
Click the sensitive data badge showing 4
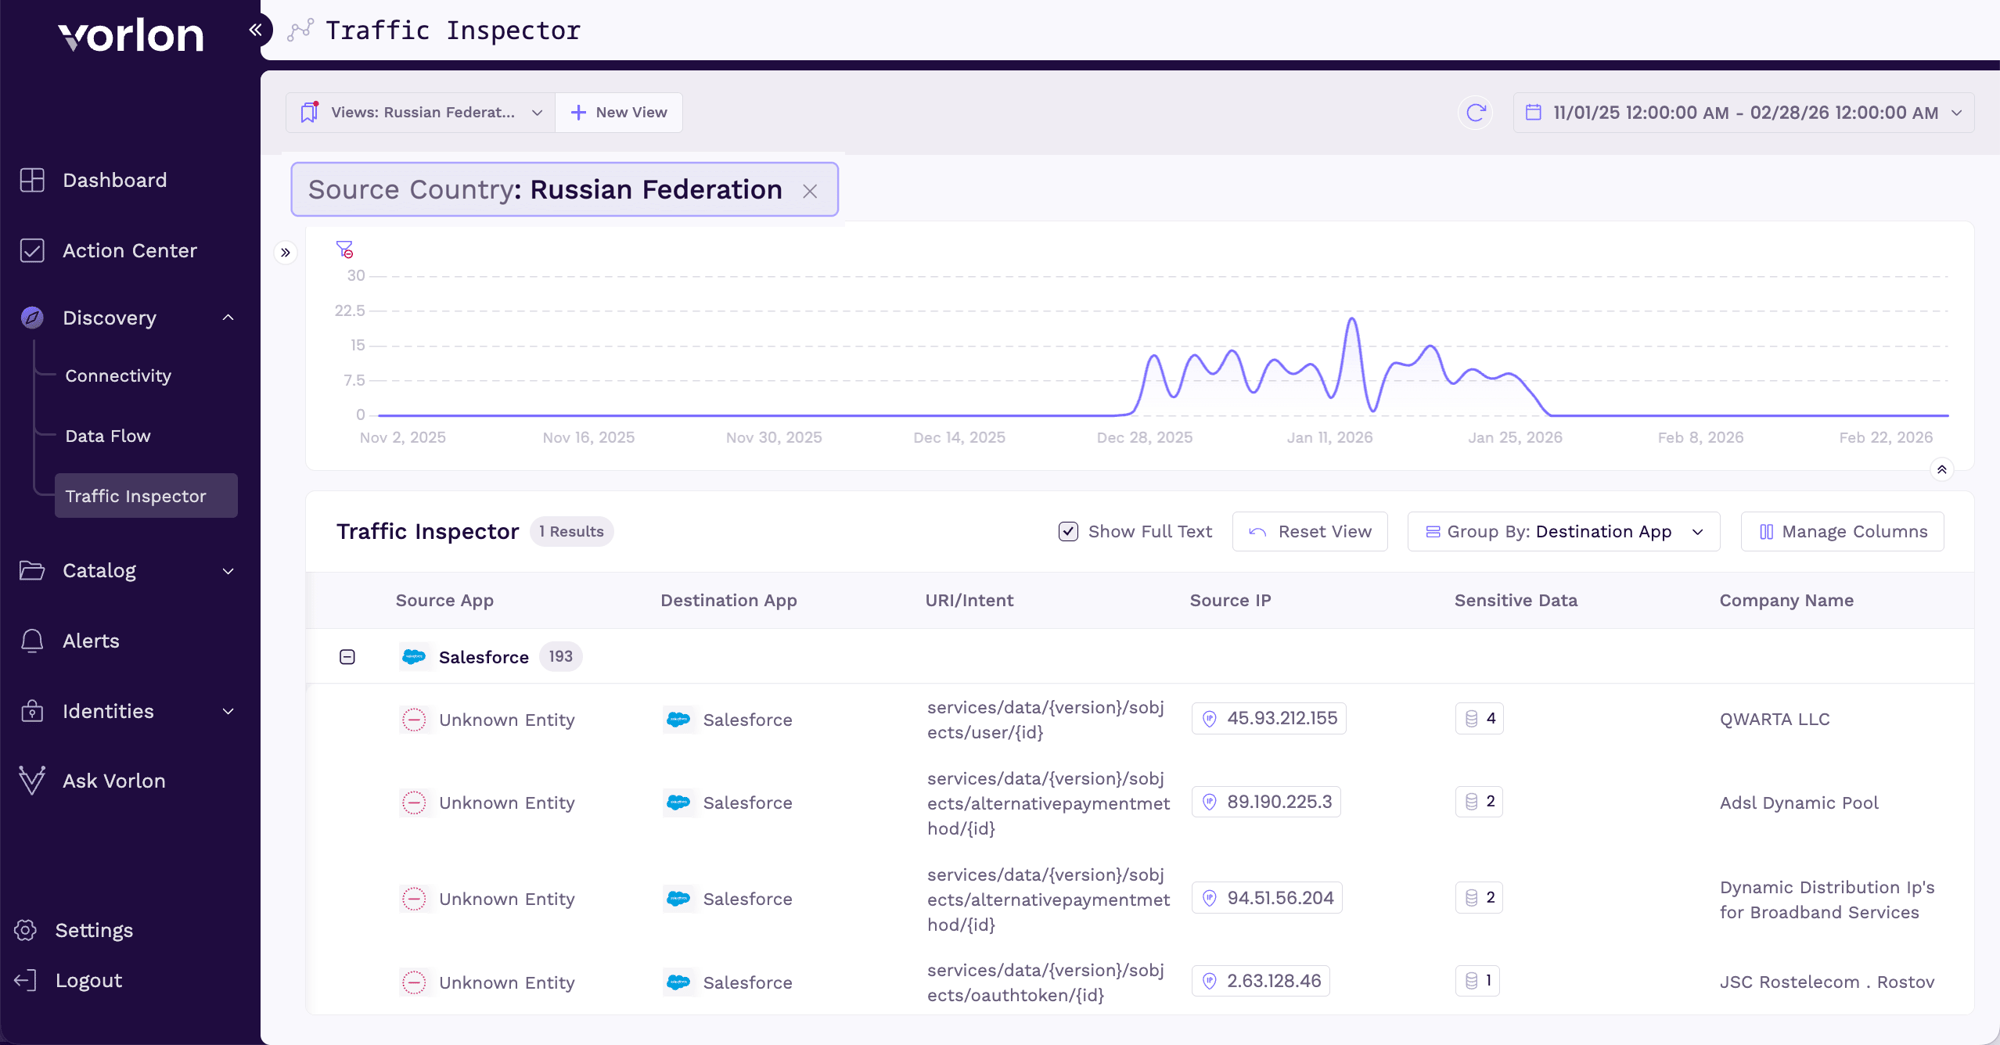point(1479,719)
